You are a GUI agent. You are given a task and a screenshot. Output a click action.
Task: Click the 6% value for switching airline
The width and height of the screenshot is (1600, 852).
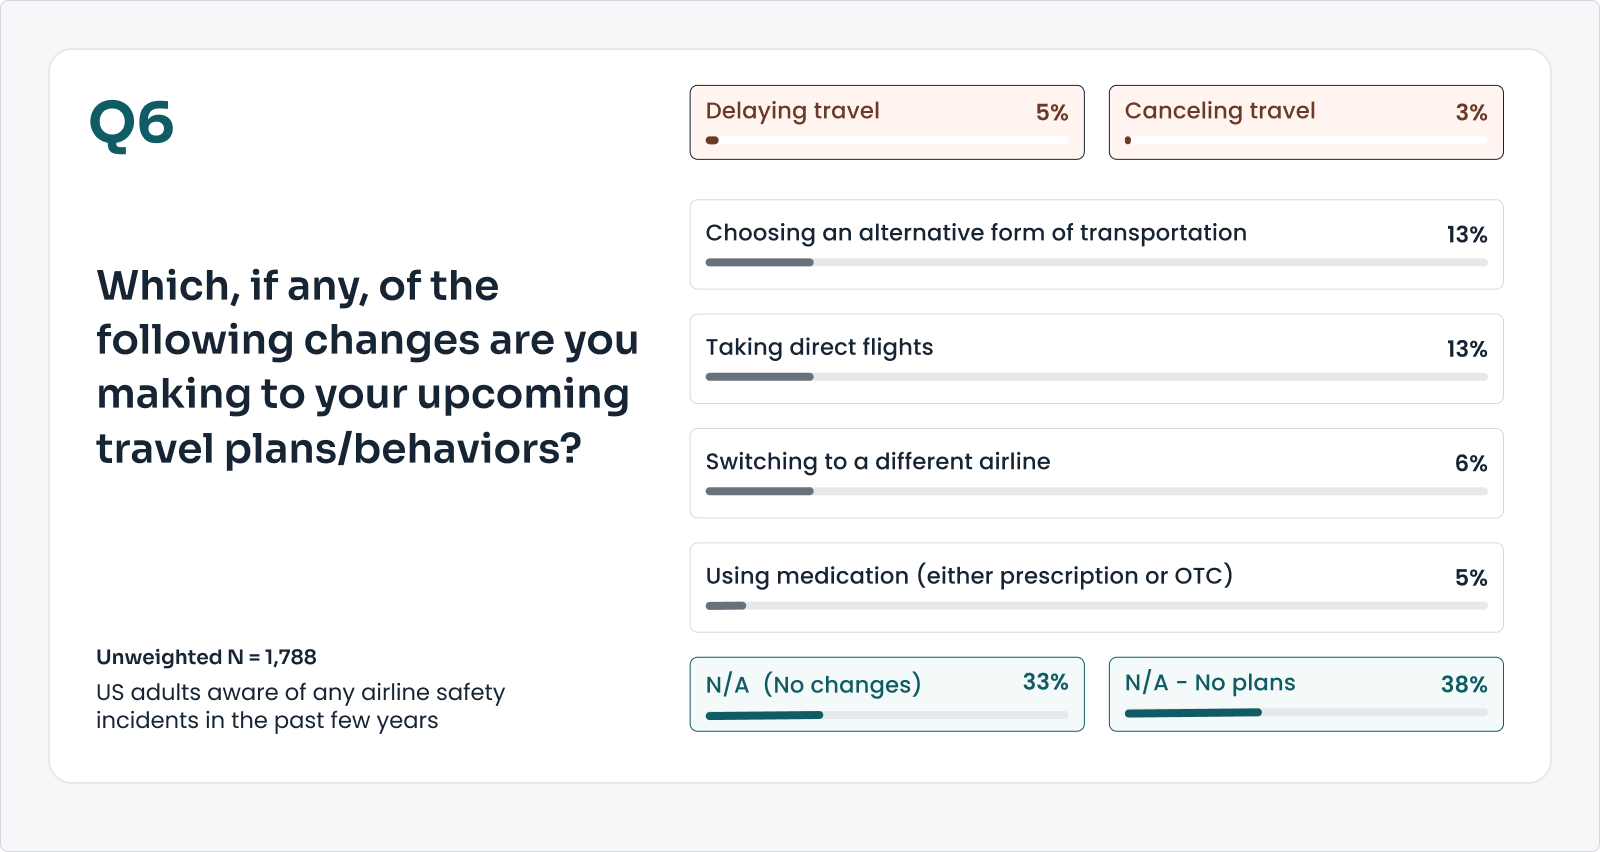click(1470, 464)
